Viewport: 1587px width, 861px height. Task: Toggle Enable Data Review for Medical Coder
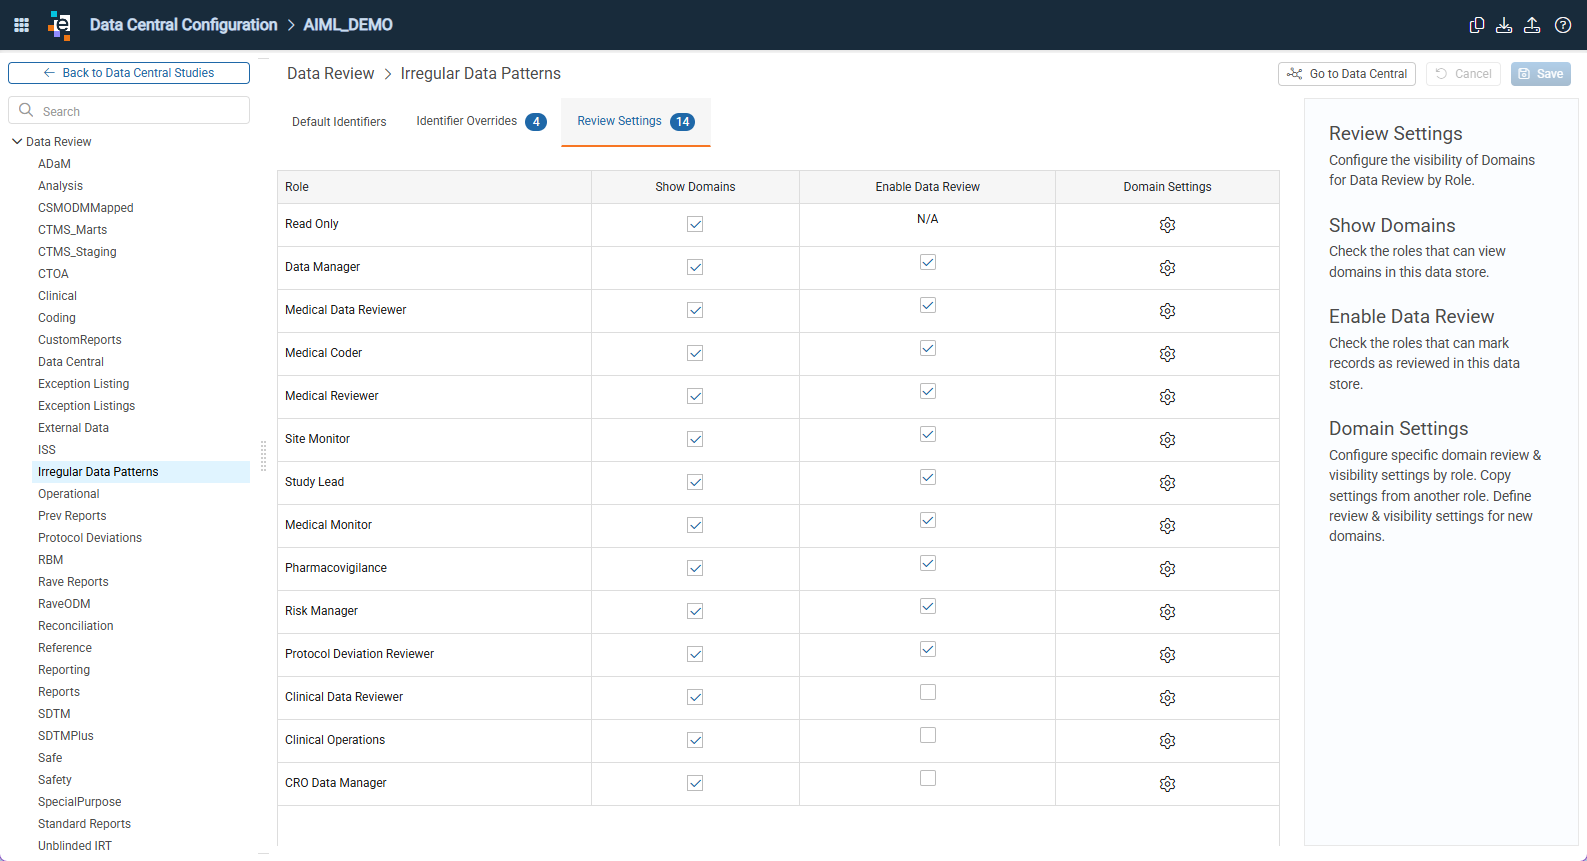(928, 348)
